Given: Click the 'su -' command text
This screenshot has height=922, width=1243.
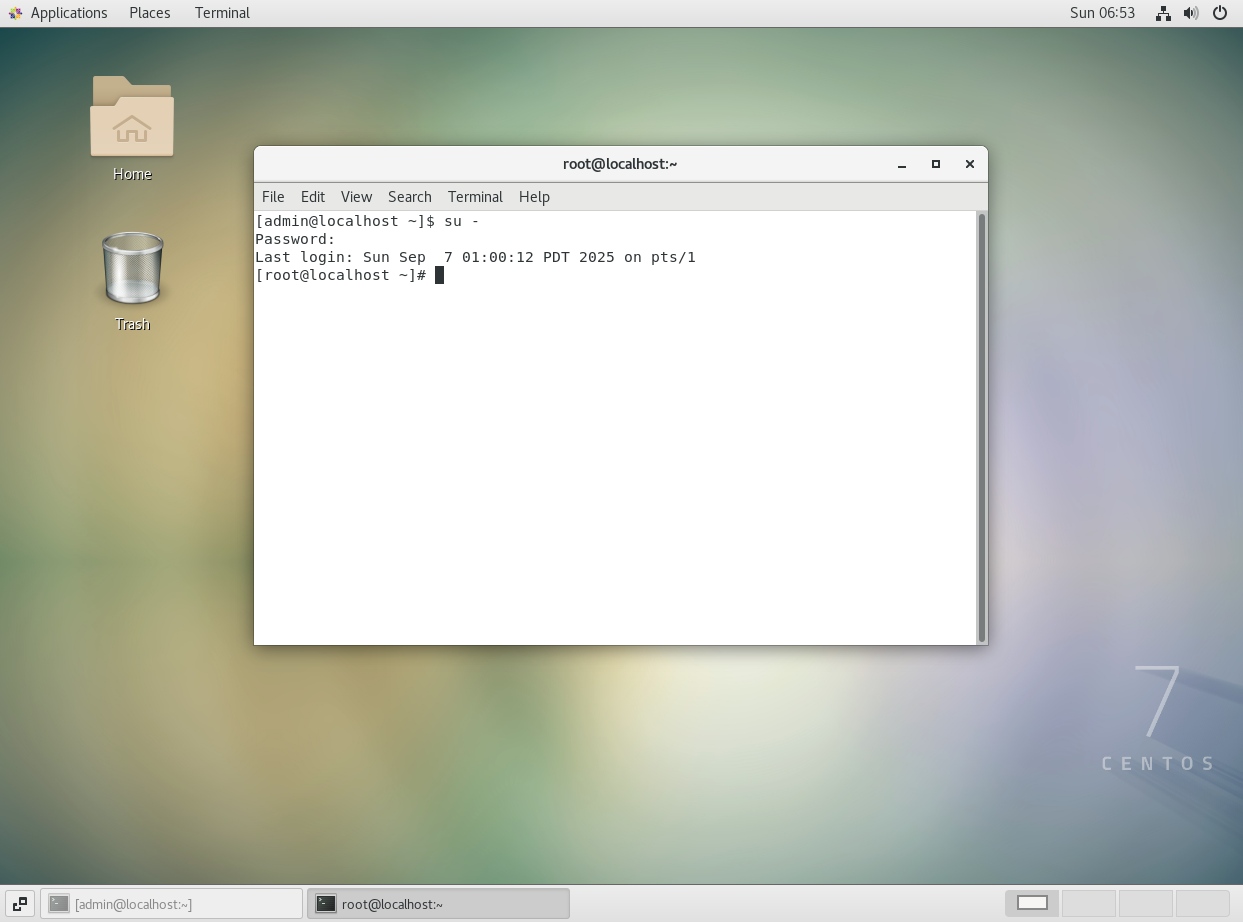Looking at the screenshot, I should (462, 221).
